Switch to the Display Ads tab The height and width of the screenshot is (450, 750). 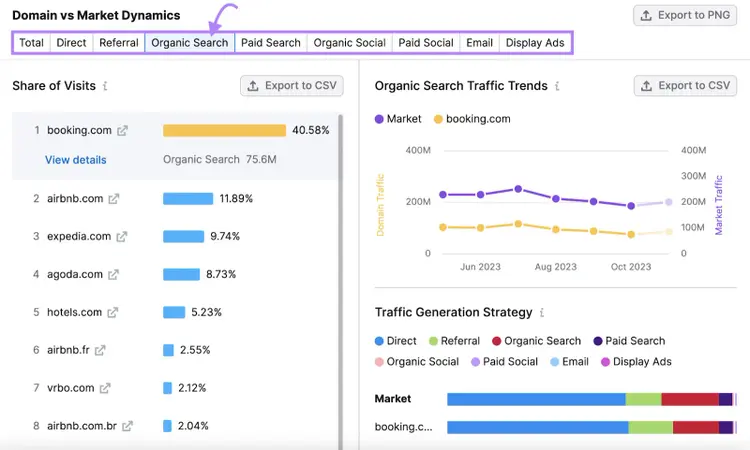coord(535,43)
